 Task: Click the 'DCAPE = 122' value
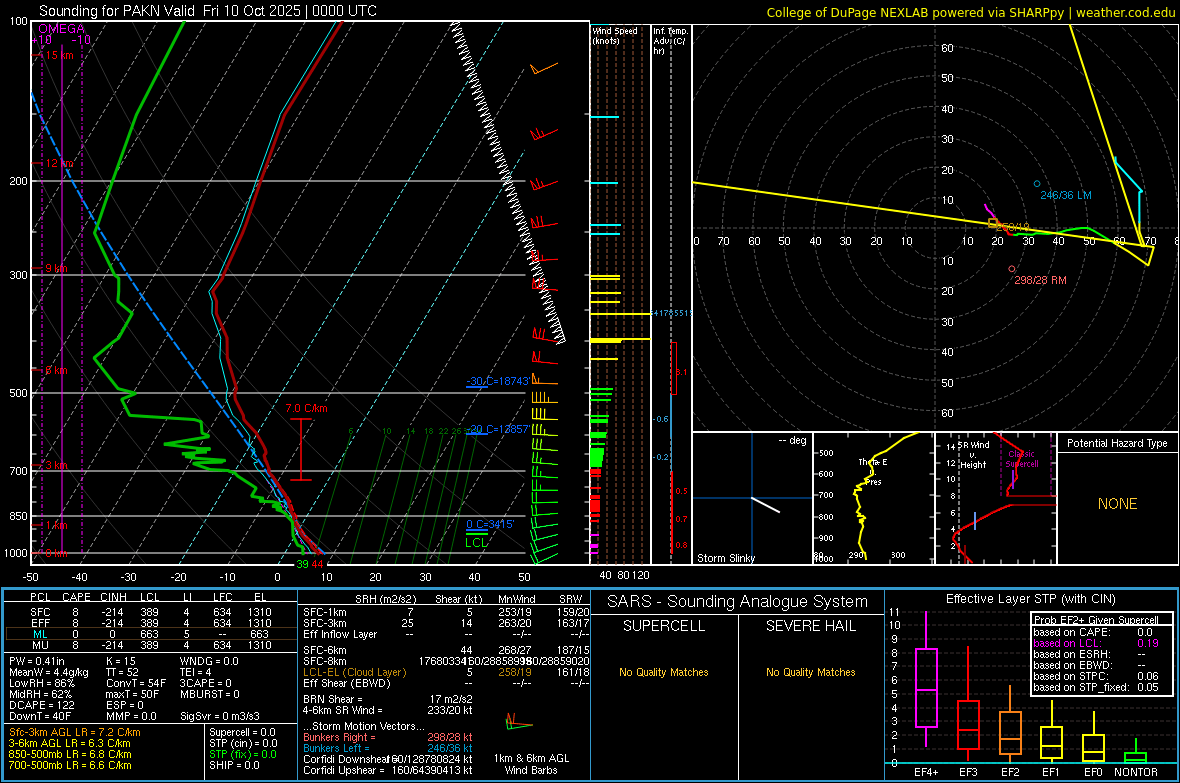pyautogui.click(x=41, y=705)
